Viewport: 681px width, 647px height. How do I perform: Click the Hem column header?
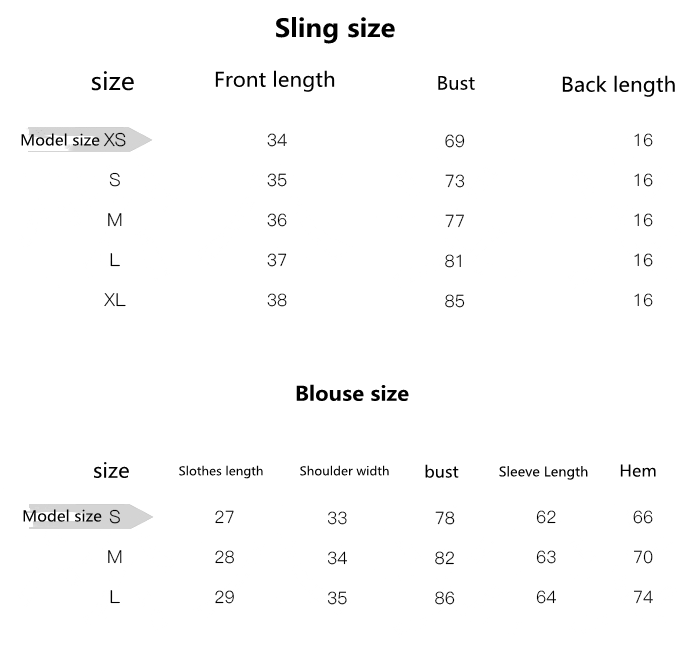[x=638, y=470]
